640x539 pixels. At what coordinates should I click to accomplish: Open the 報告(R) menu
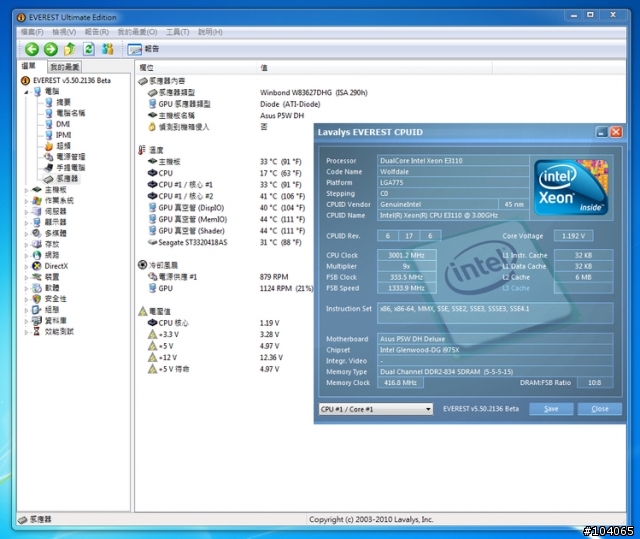pos(97,32)
